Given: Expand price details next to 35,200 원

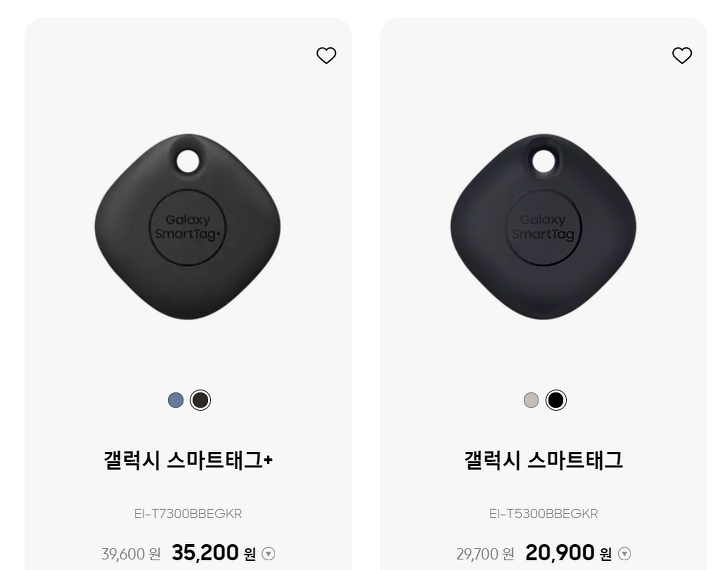Looking at the screenshot, I should 269,554.
